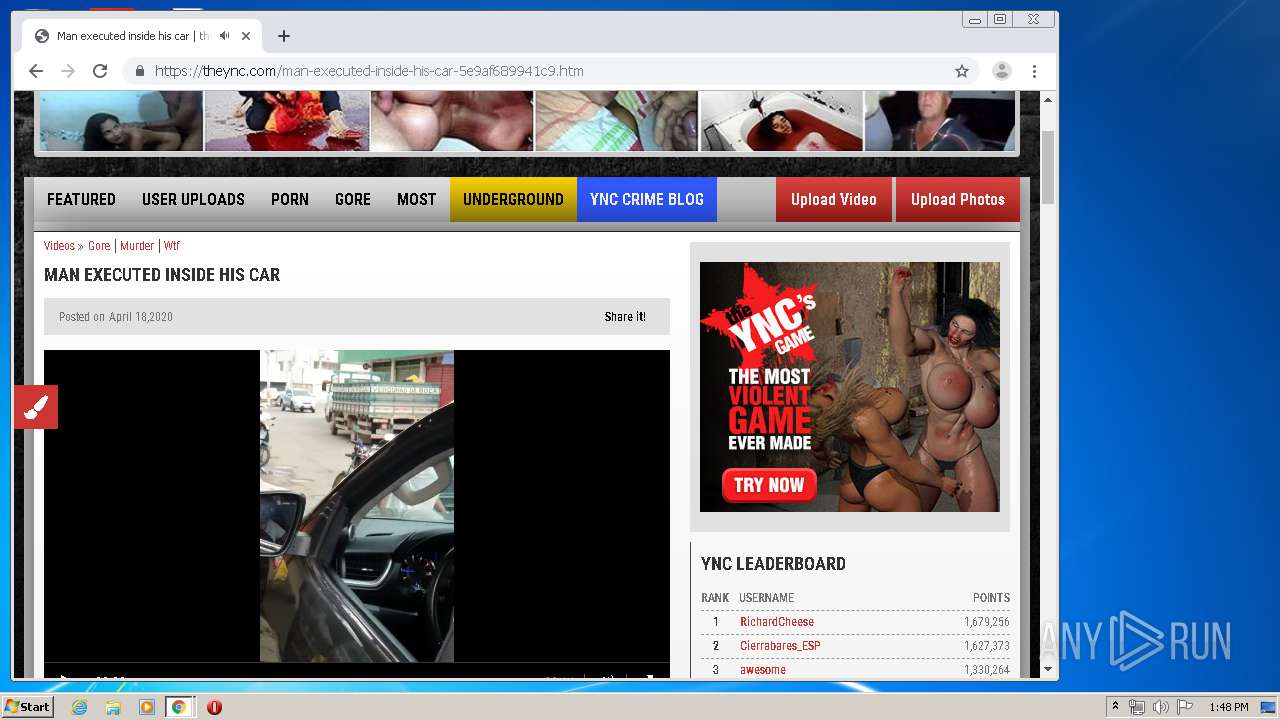Open Cierrabares_ESP leaderboard profile
1280x720 pixels.
(x=780, y=646)
